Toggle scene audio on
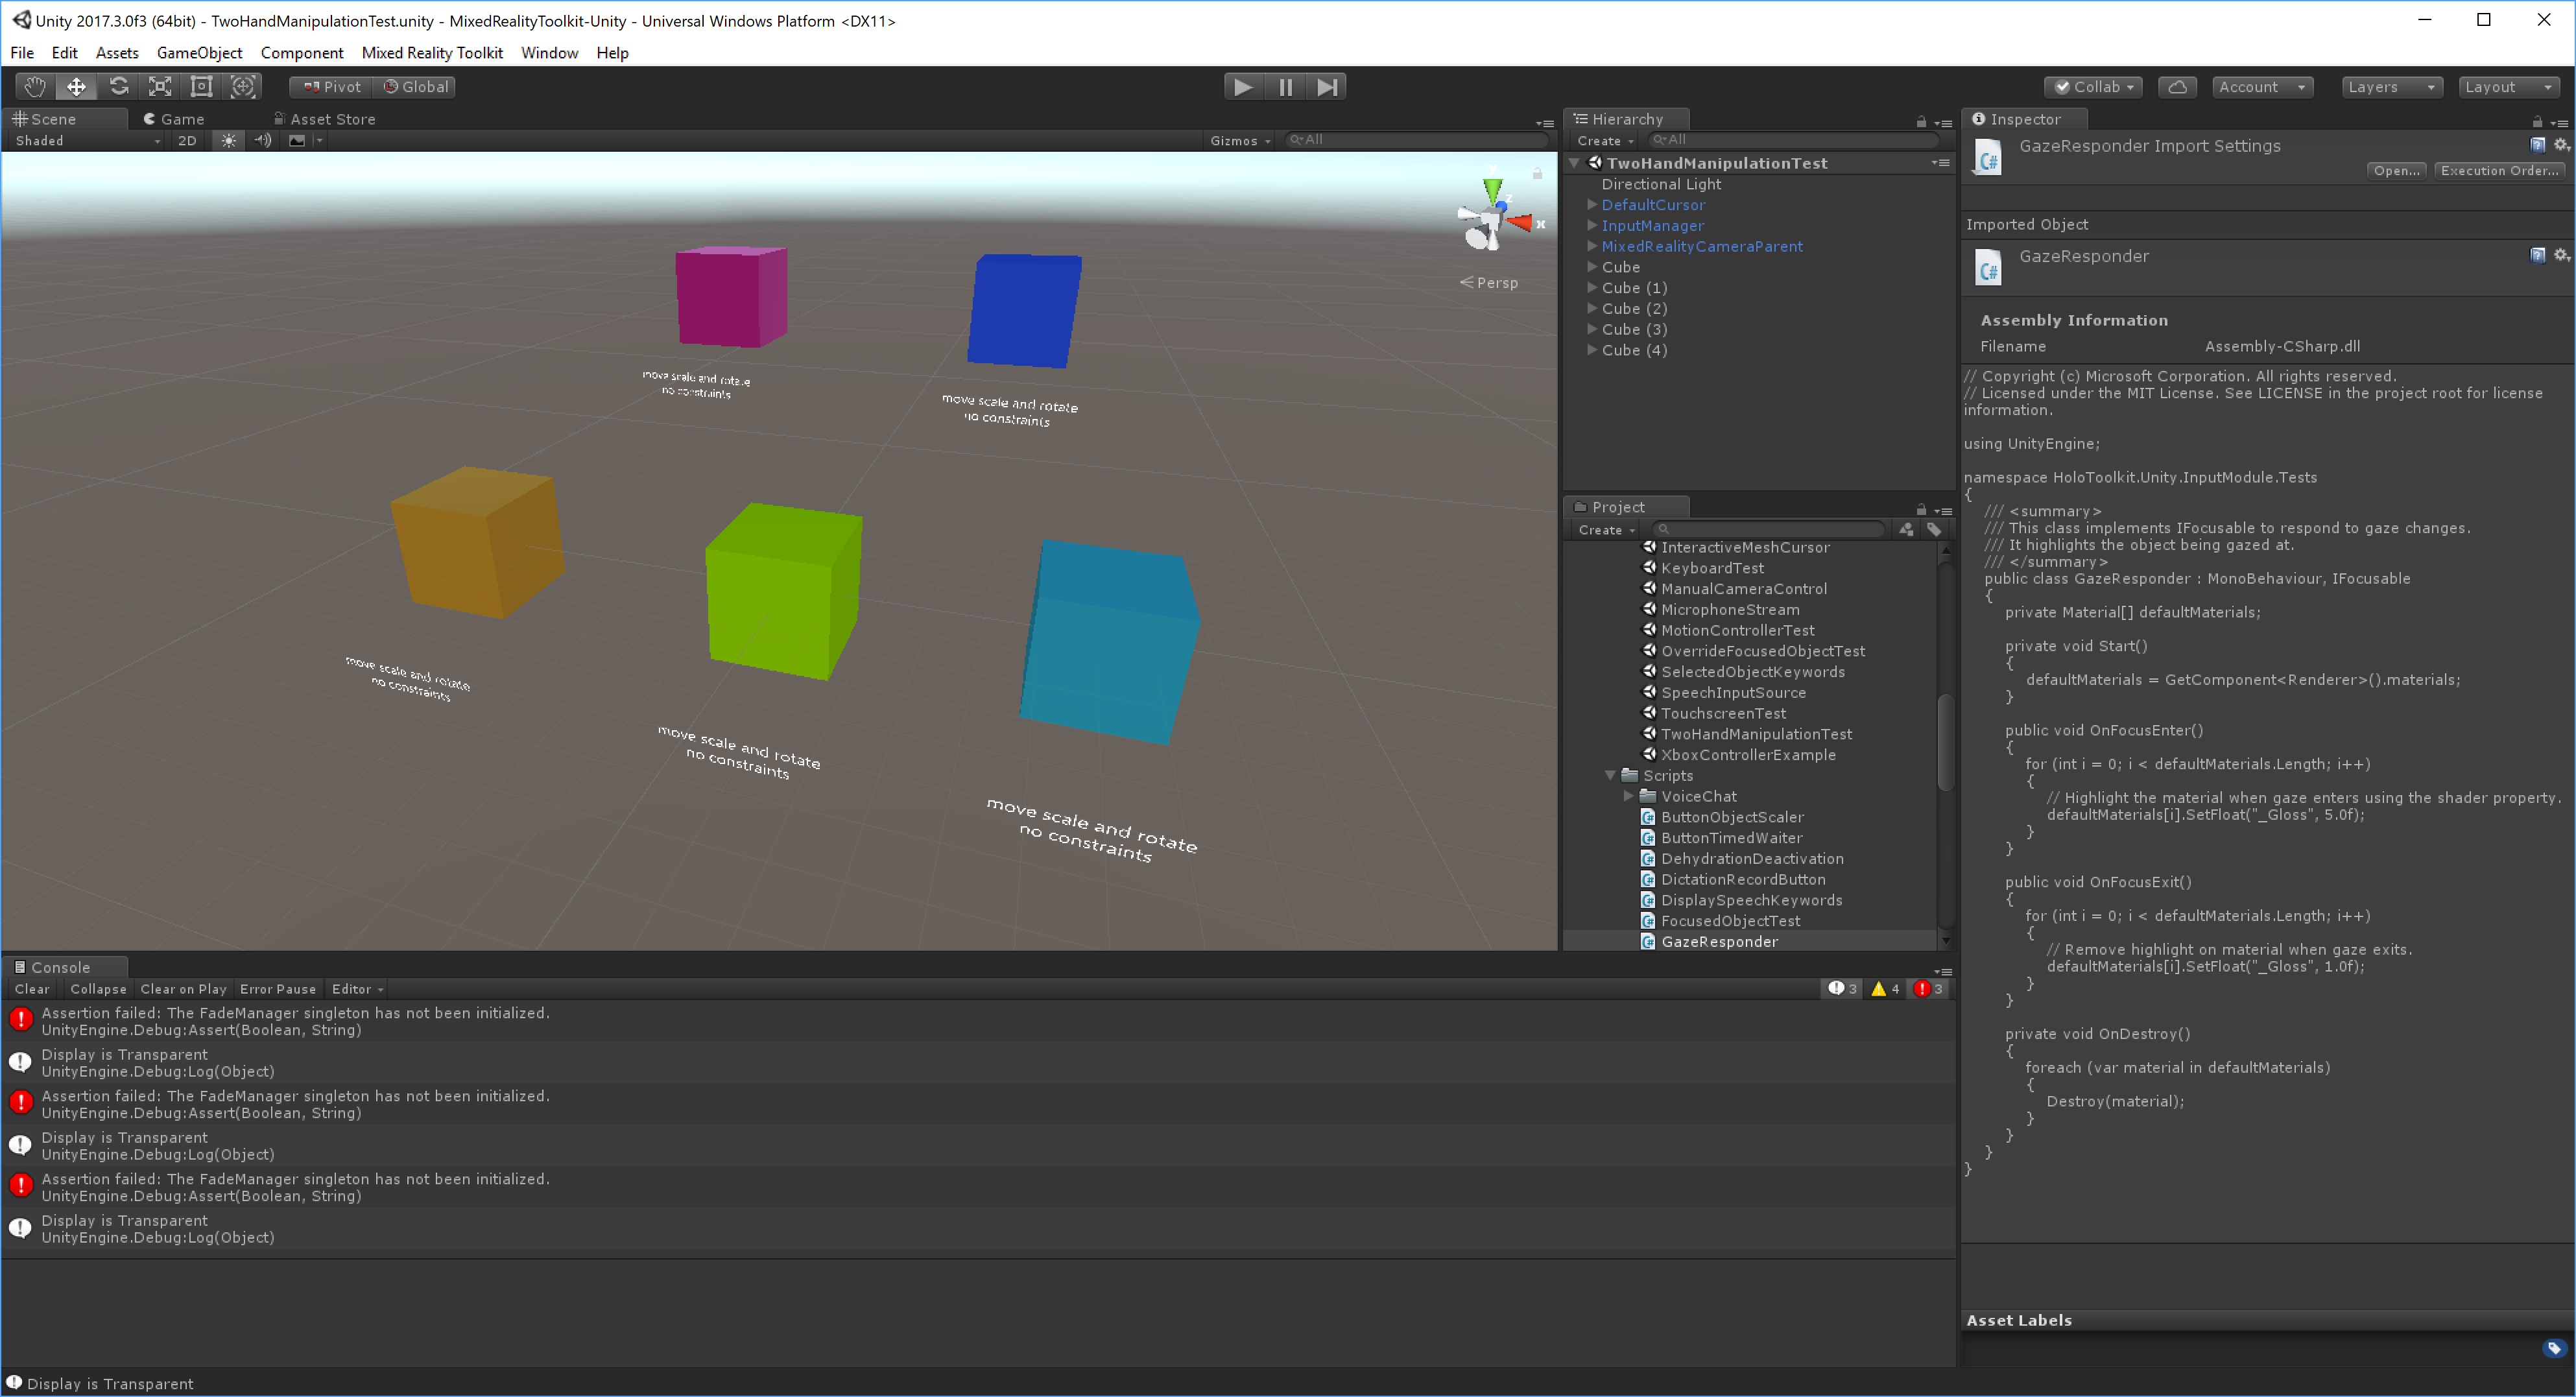The height and width of the screenshot is (1397, 2576). point(263,140)
